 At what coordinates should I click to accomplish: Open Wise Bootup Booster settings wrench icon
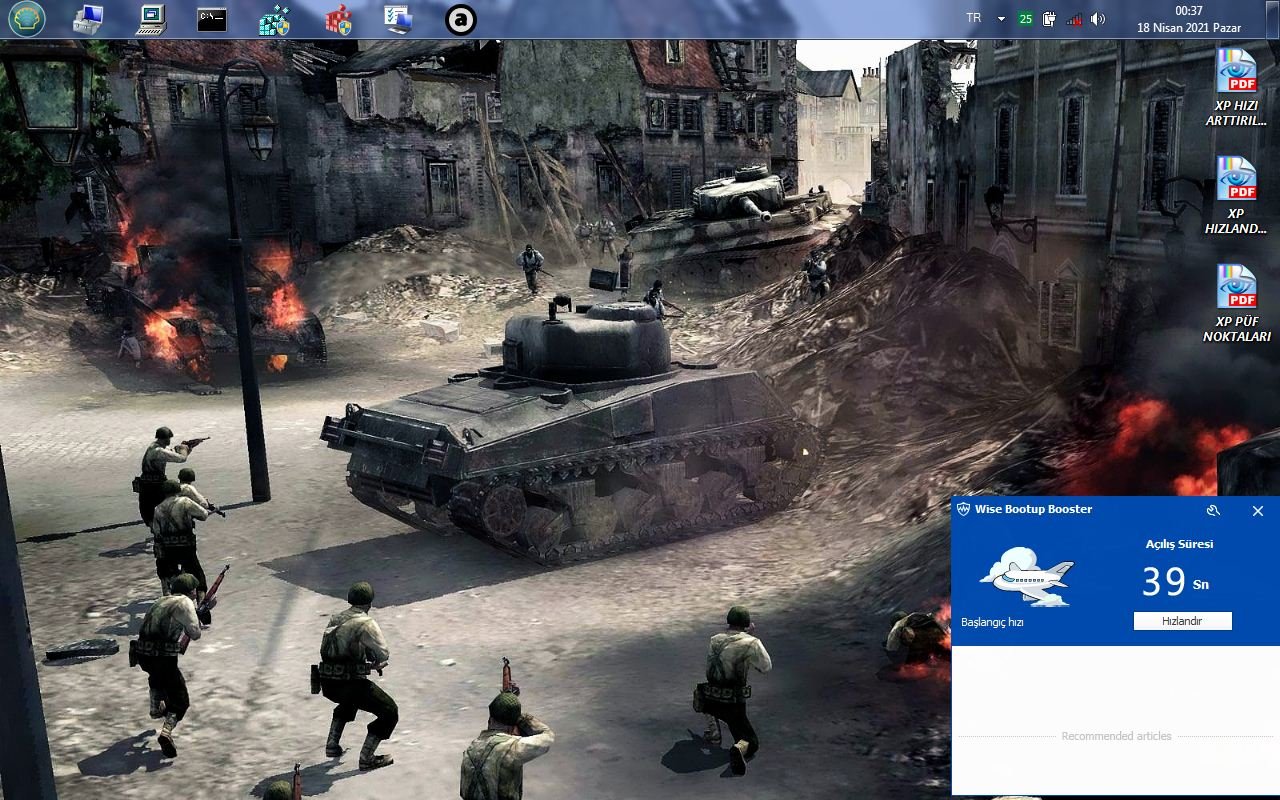(x=1213, y=510)
